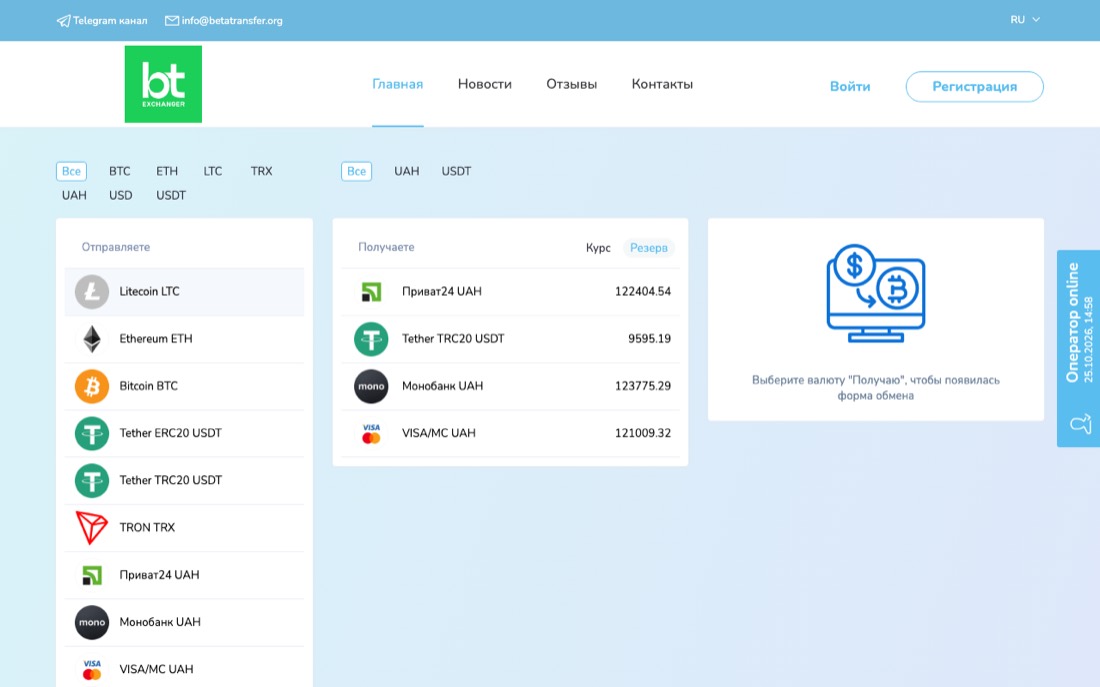
Task: Toggle the Резерв column view
Action: tap(649, 248)
